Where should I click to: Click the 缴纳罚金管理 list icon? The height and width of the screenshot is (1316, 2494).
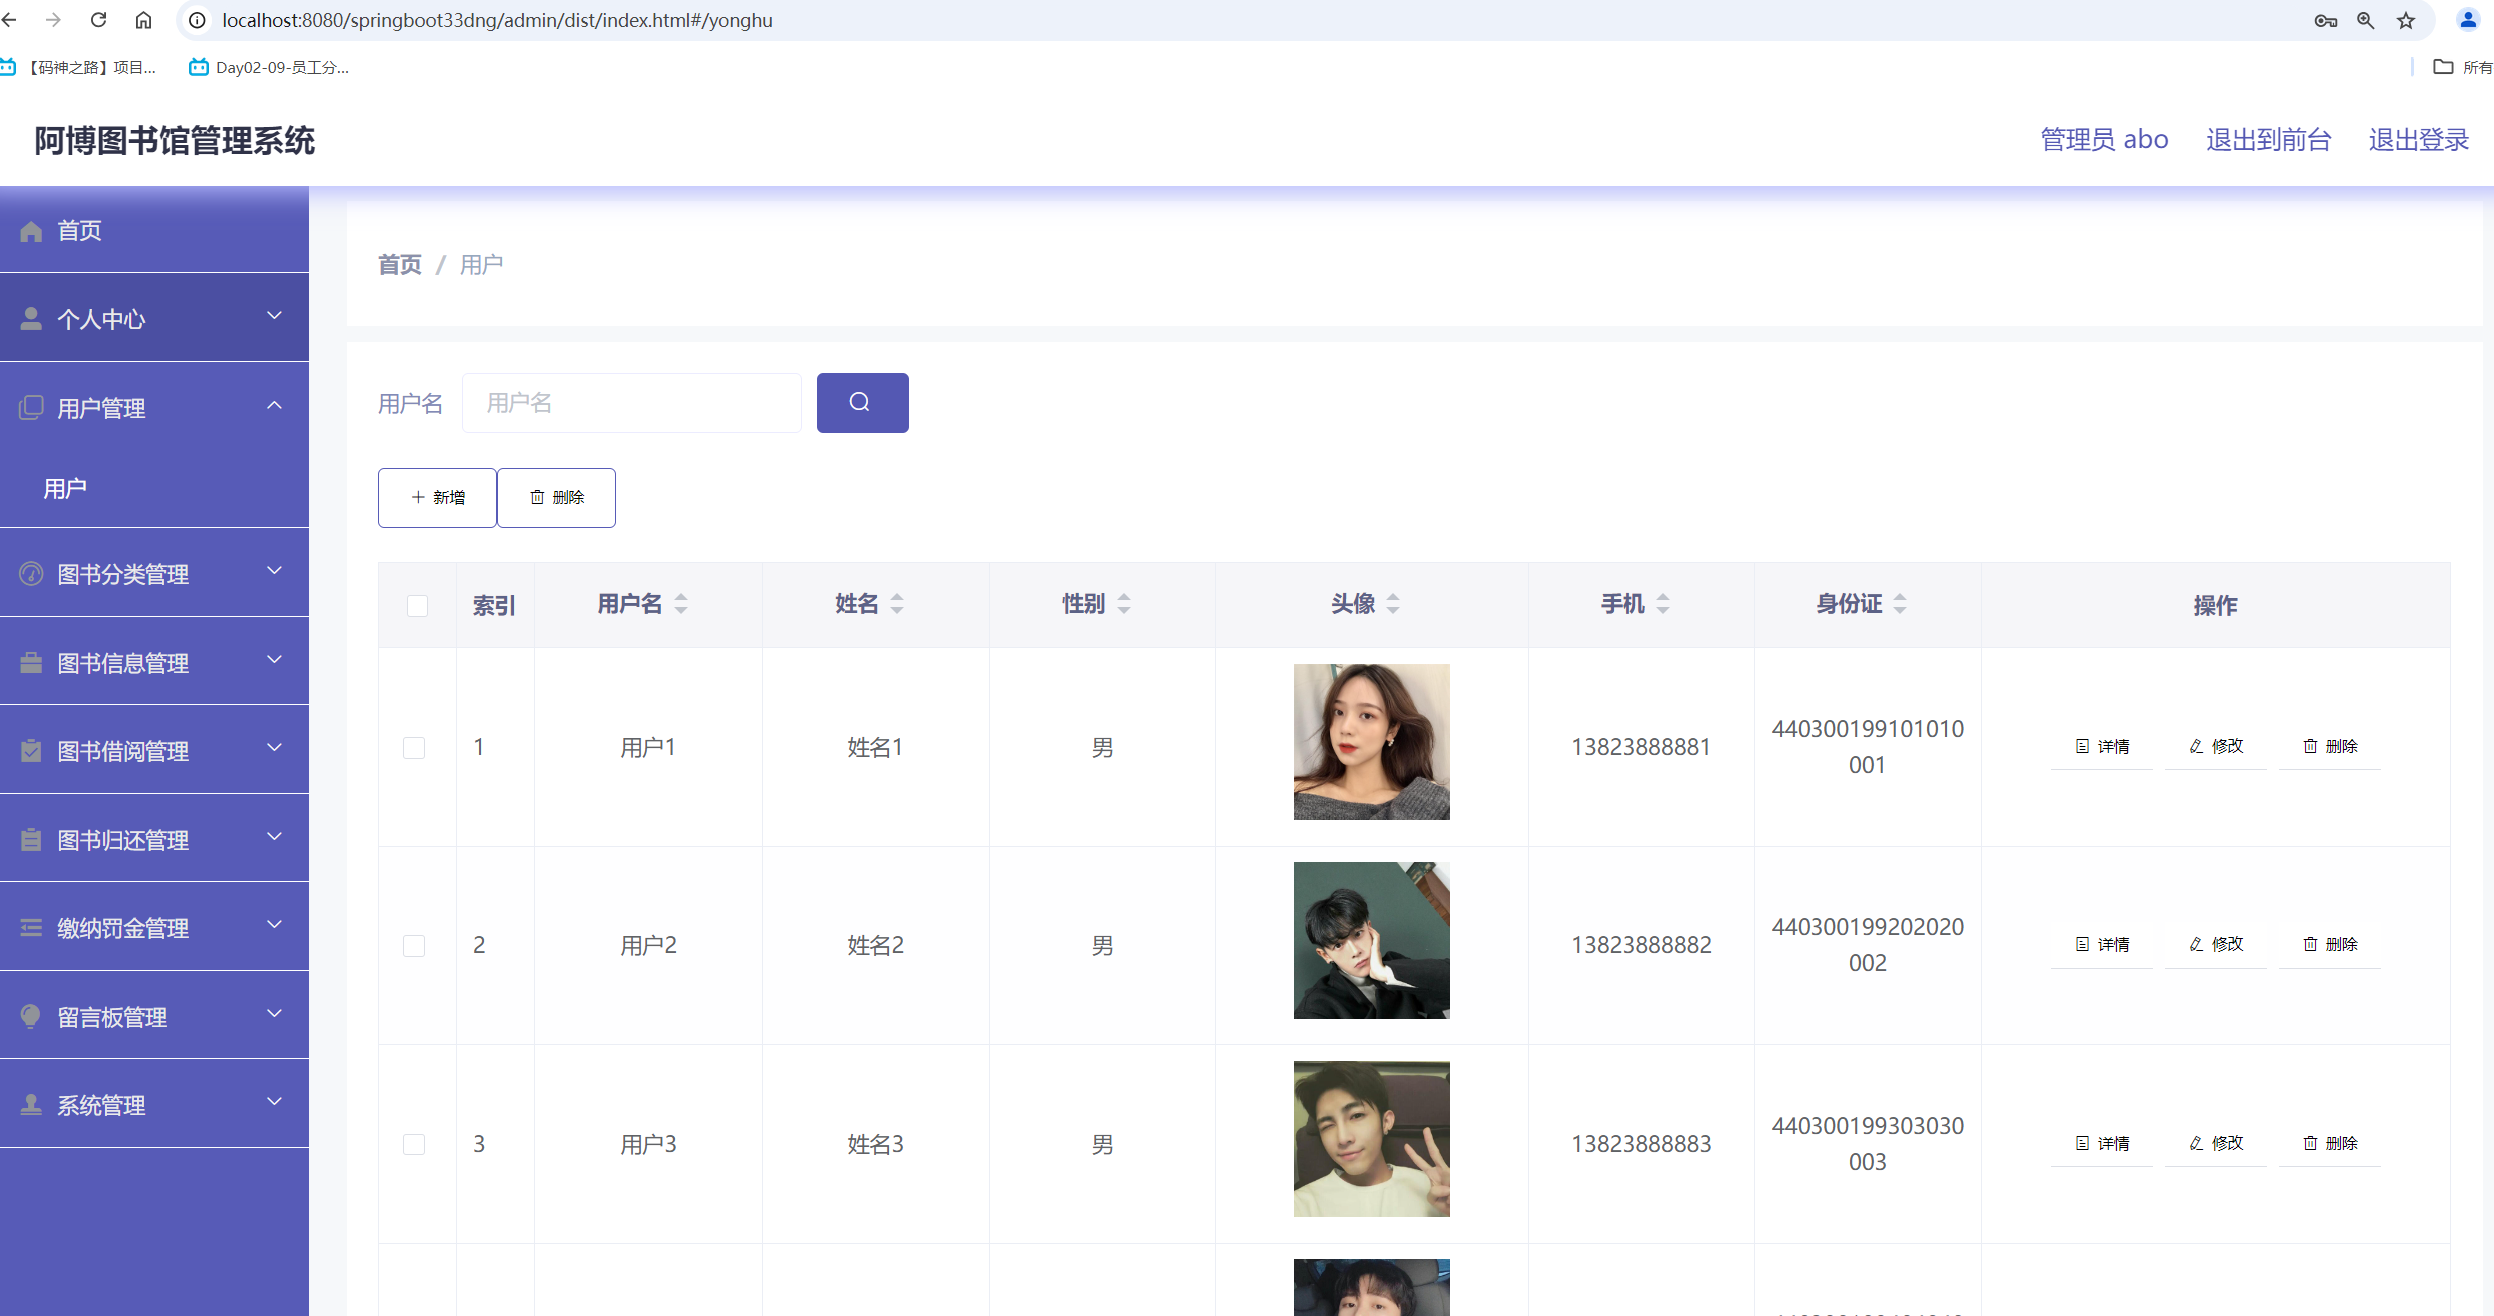(31, 928)
